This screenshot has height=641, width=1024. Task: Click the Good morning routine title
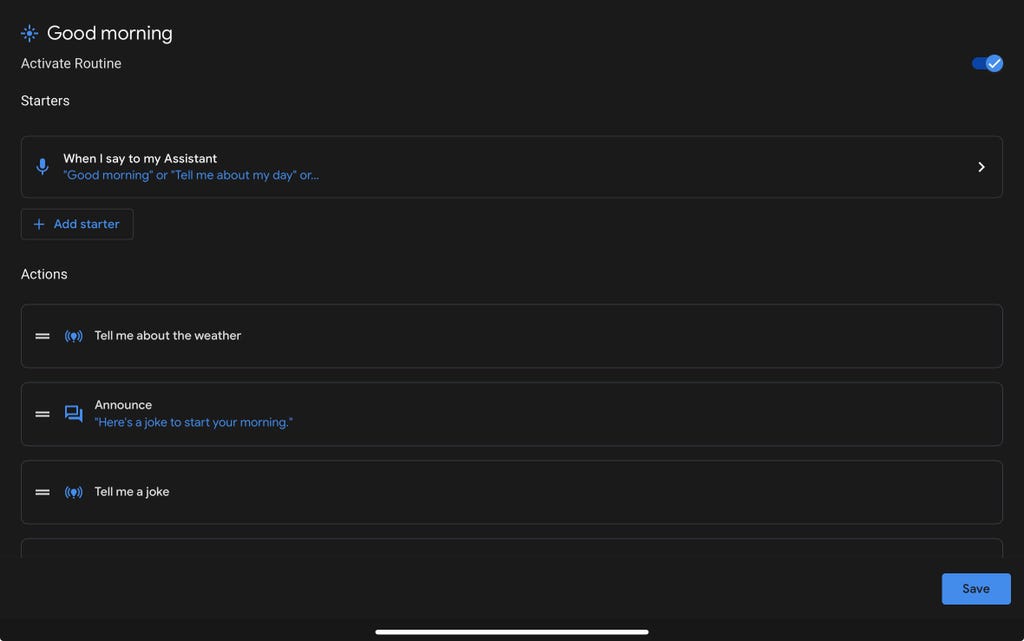click(x=109, y=33)
